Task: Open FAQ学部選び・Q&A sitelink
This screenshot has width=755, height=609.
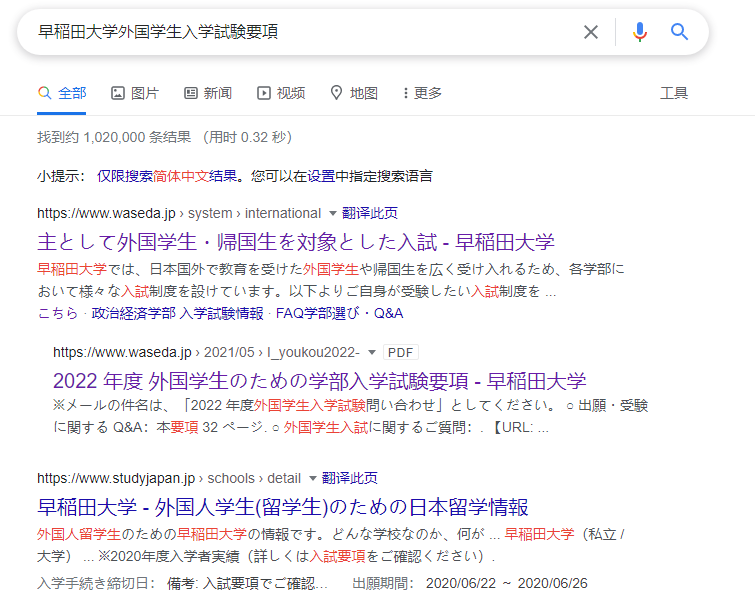Action: 339,313
